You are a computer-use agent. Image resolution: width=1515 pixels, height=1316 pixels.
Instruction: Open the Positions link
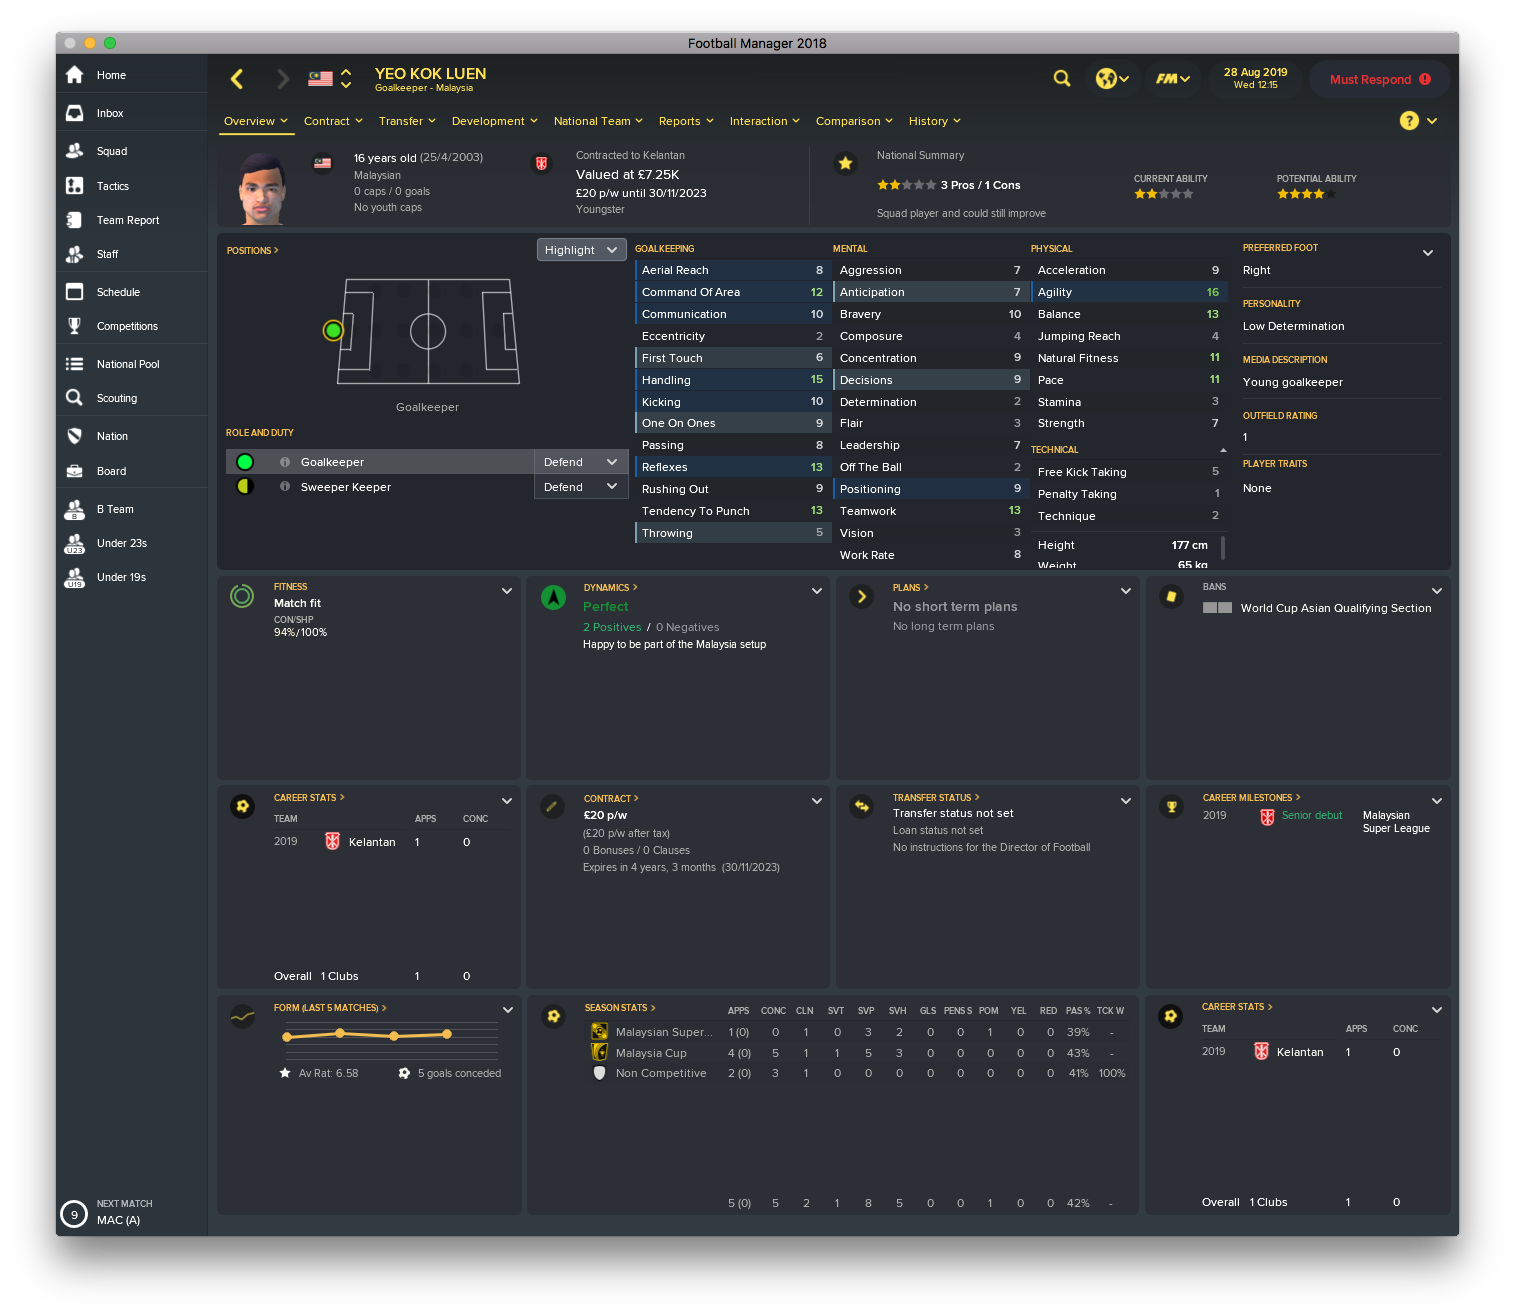(x=252, y=250)
